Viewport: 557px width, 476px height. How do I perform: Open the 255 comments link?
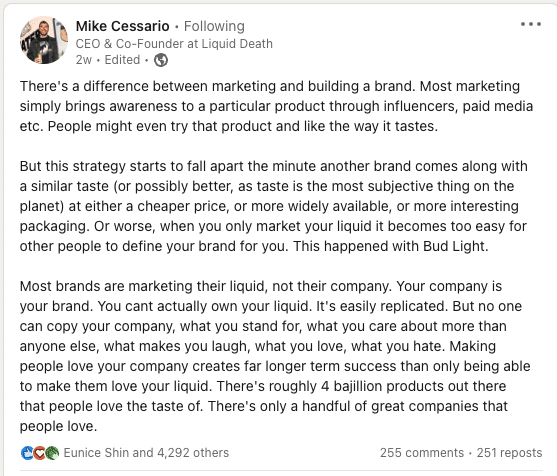[x=422, y=453]
